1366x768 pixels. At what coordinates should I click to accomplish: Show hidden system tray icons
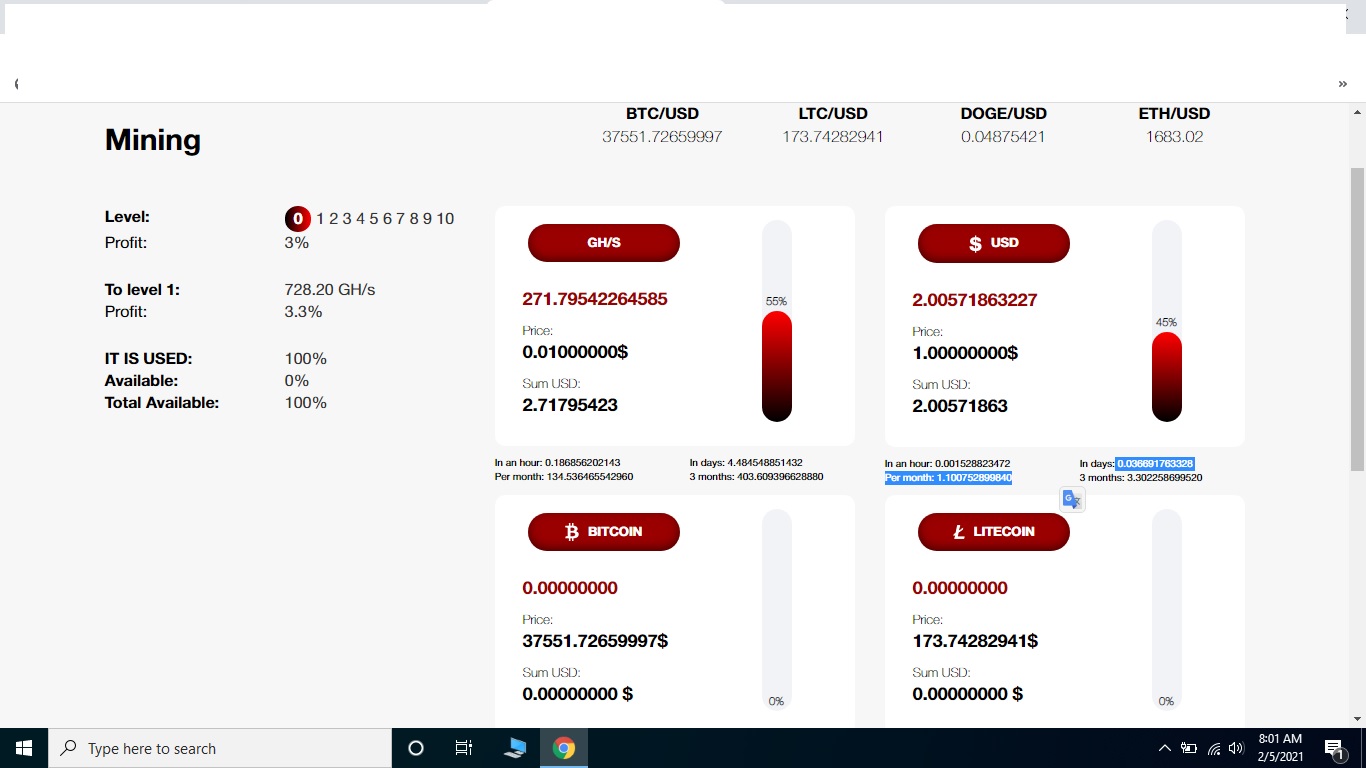(1164, 748)
